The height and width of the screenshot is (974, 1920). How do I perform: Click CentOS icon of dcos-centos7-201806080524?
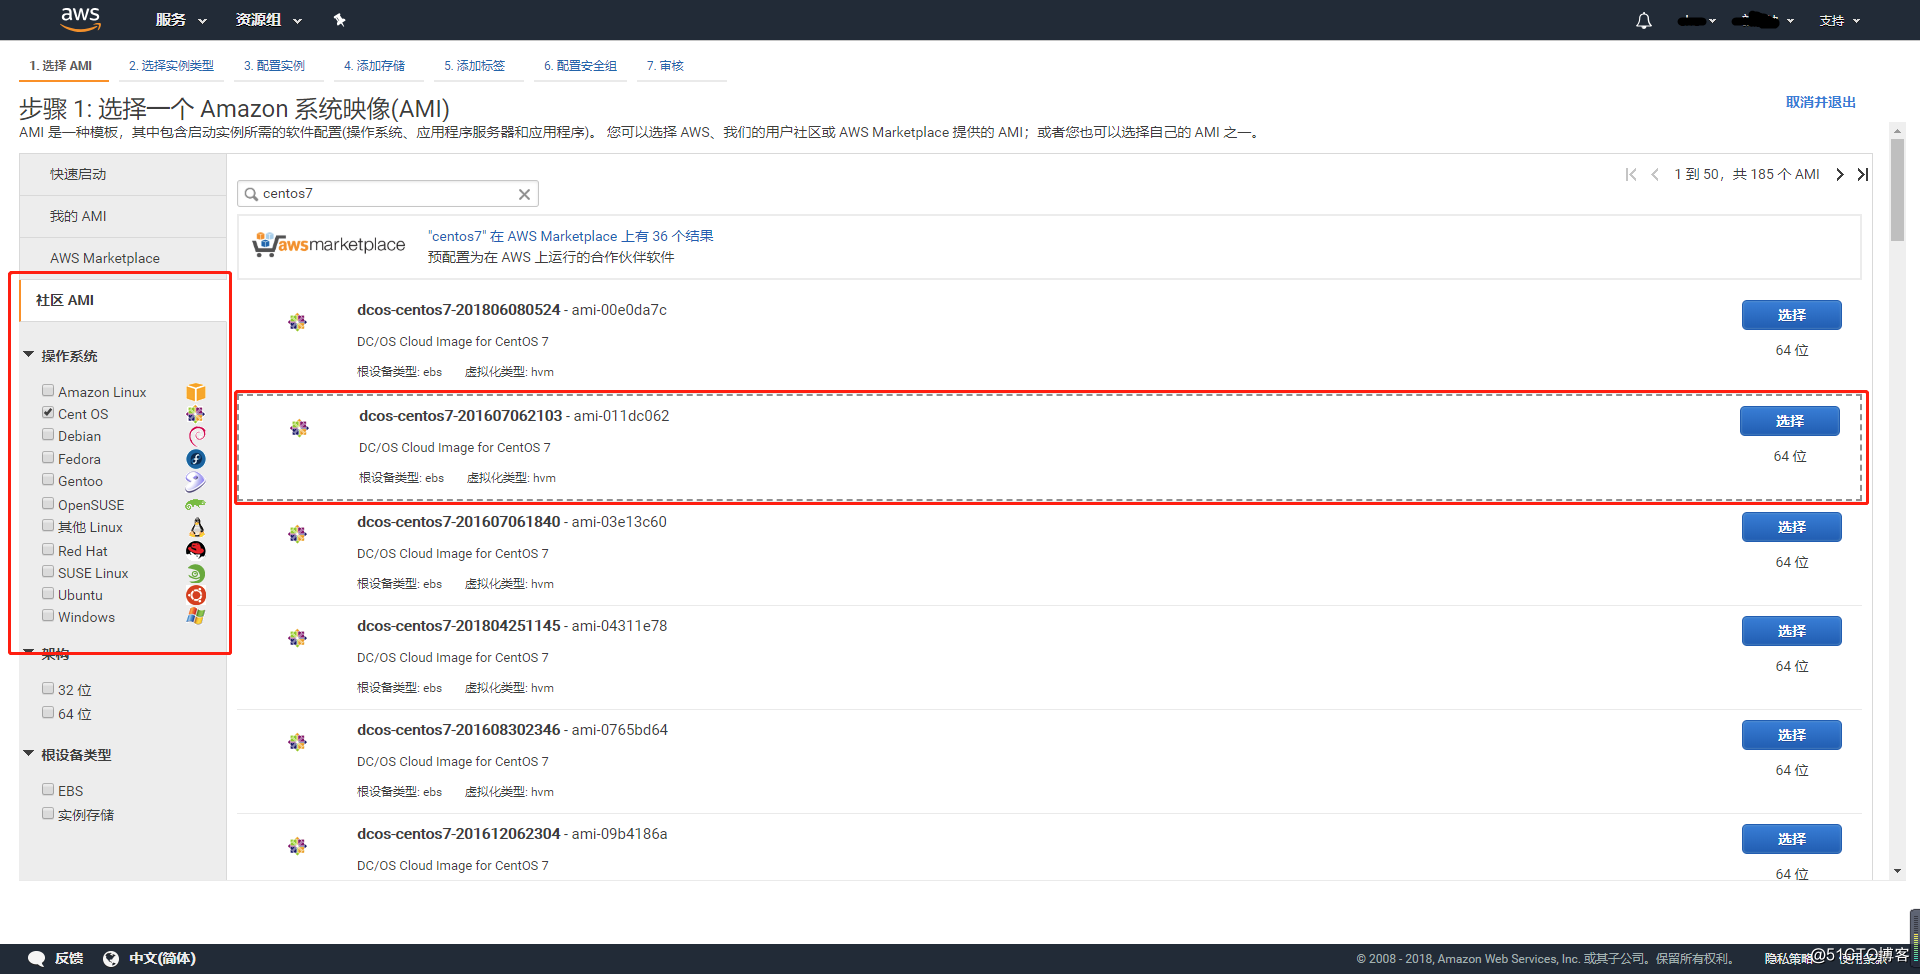297,322
